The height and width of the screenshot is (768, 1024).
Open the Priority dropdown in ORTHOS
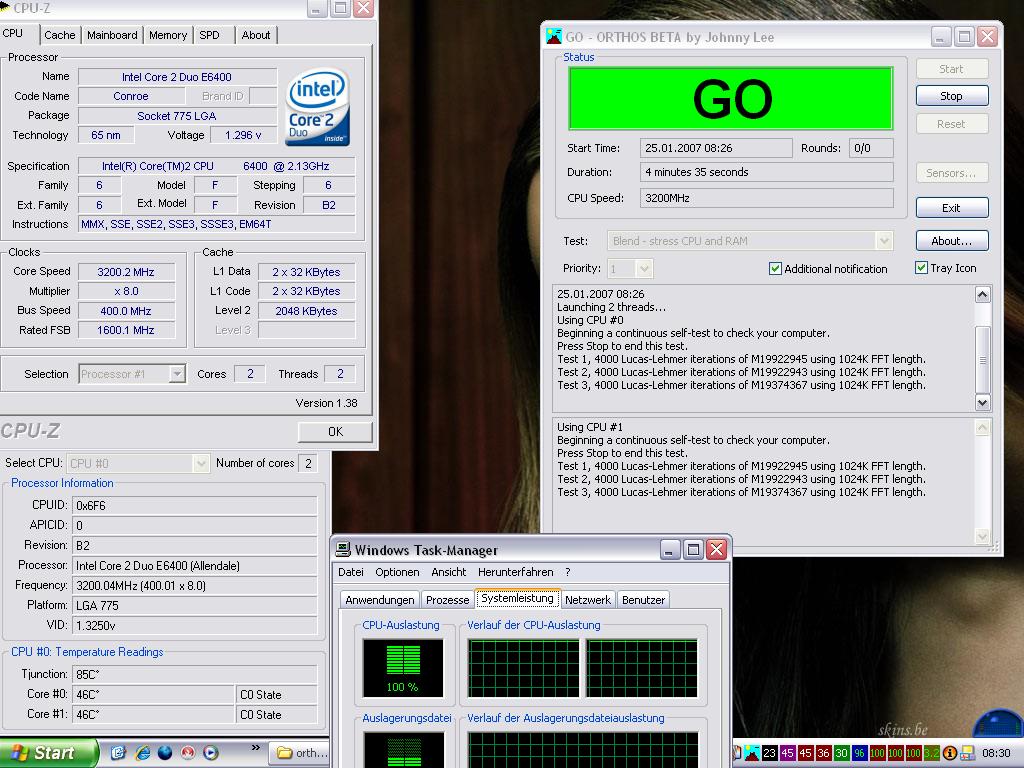coord(644,268)
